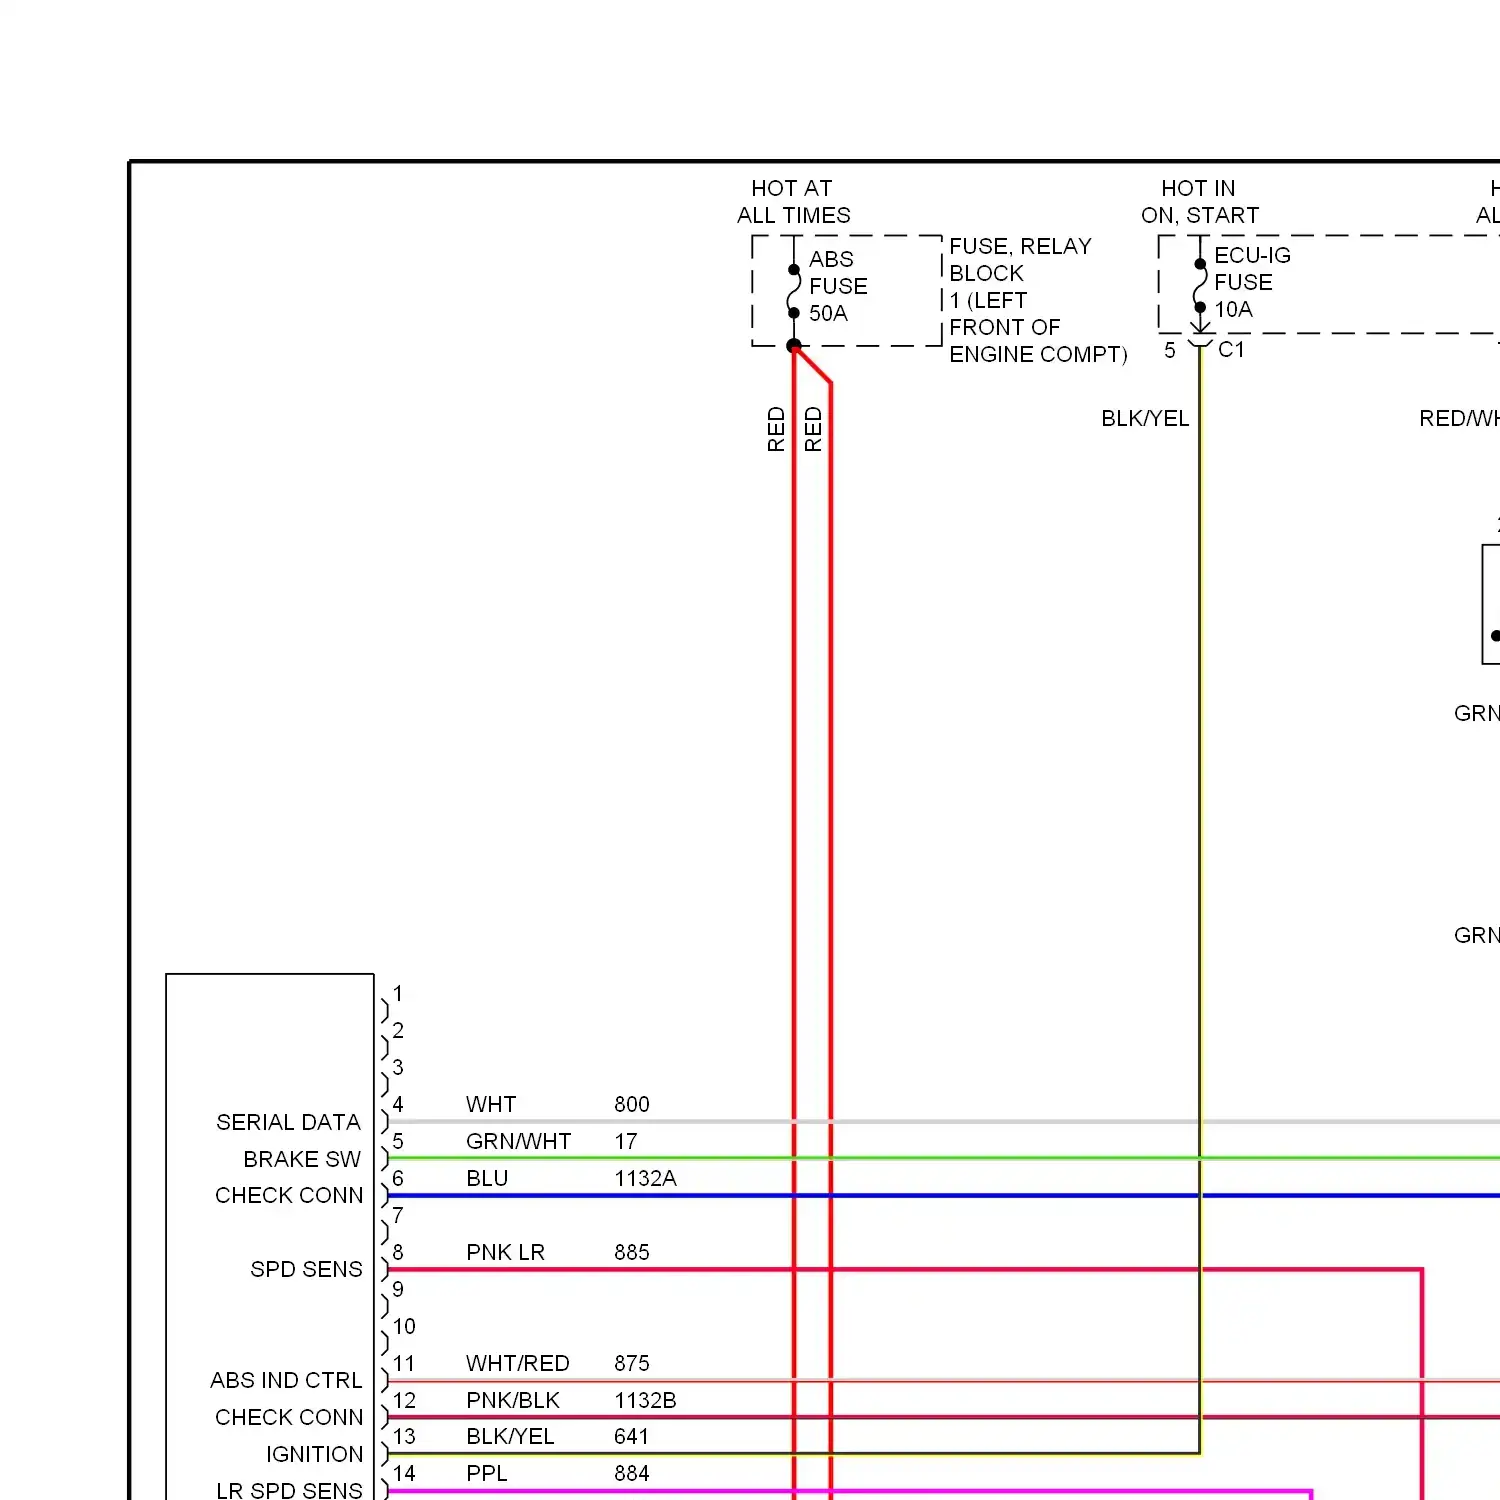The width and height of the screenshot is (1500, 1500).
Task: Click the 'CHECK CONN' label at pin 12
Action: pos(289,1417)
